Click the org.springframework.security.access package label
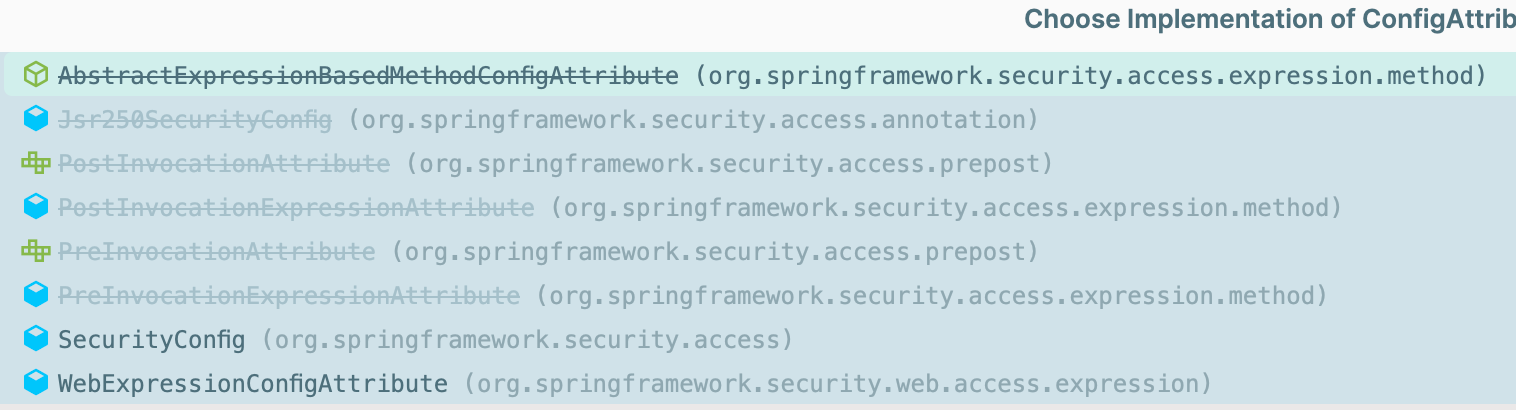Image resolution: width=1516 pixels, height=410 pixels. tap(527, 340)
